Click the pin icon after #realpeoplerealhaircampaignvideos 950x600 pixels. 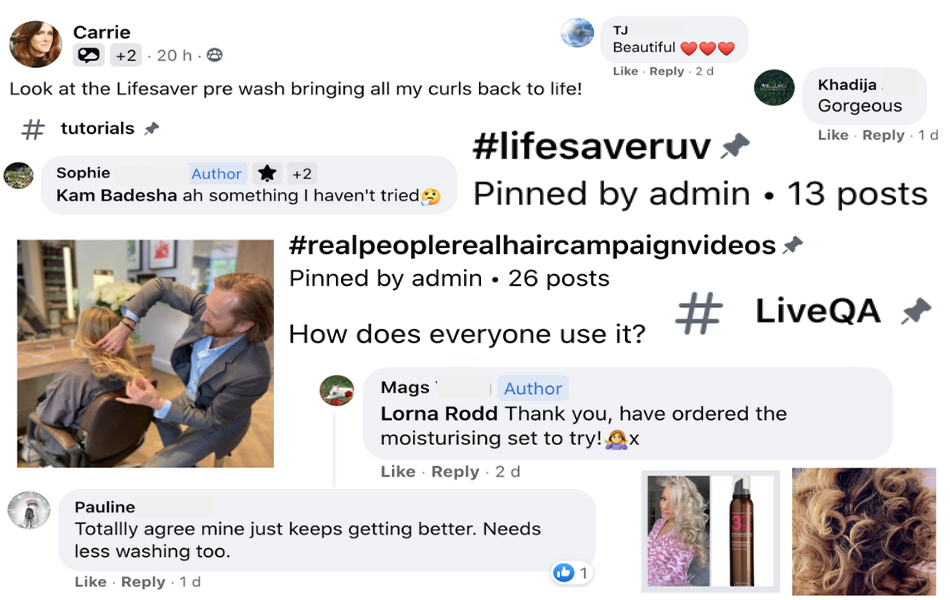point(792,245)
